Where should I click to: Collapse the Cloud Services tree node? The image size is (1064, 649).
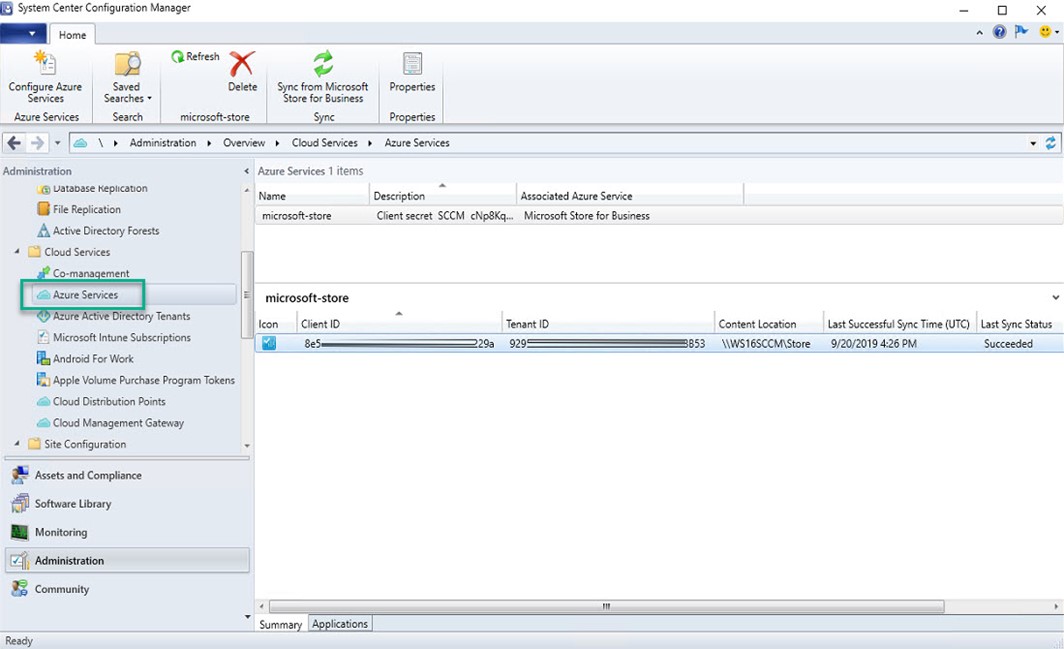(17, 252)
